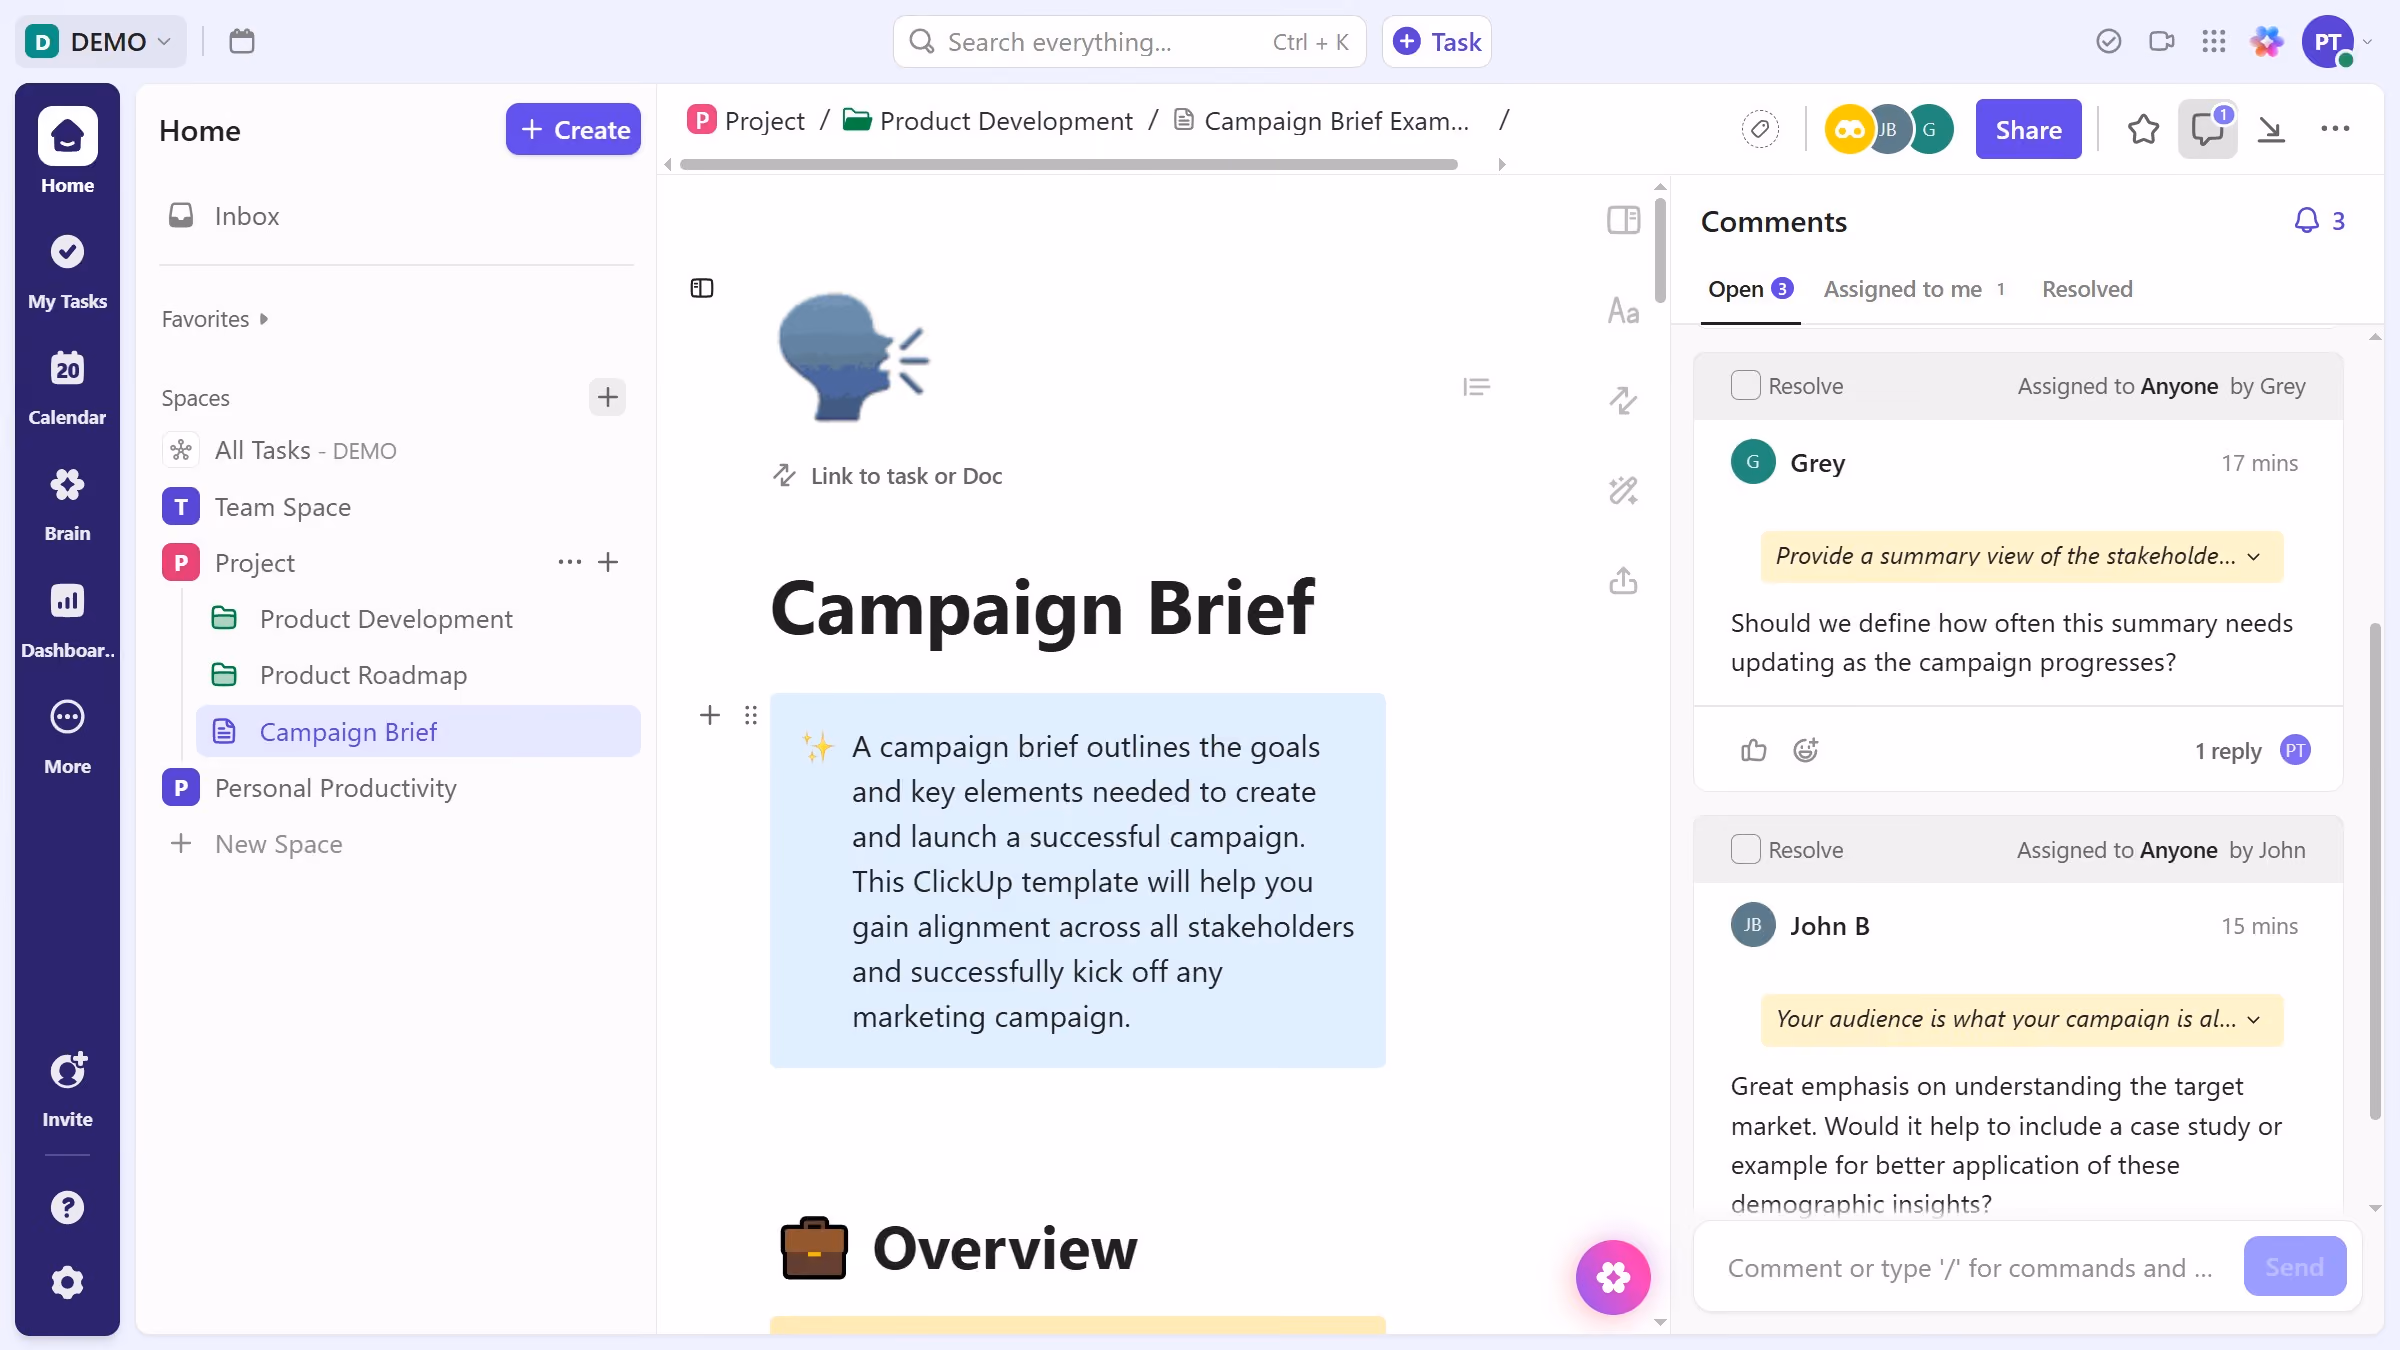The width and height of the screenshot is (2400, 1350).
Task: Click the calendar icon beside DEMO
Action: pos(242,41)
